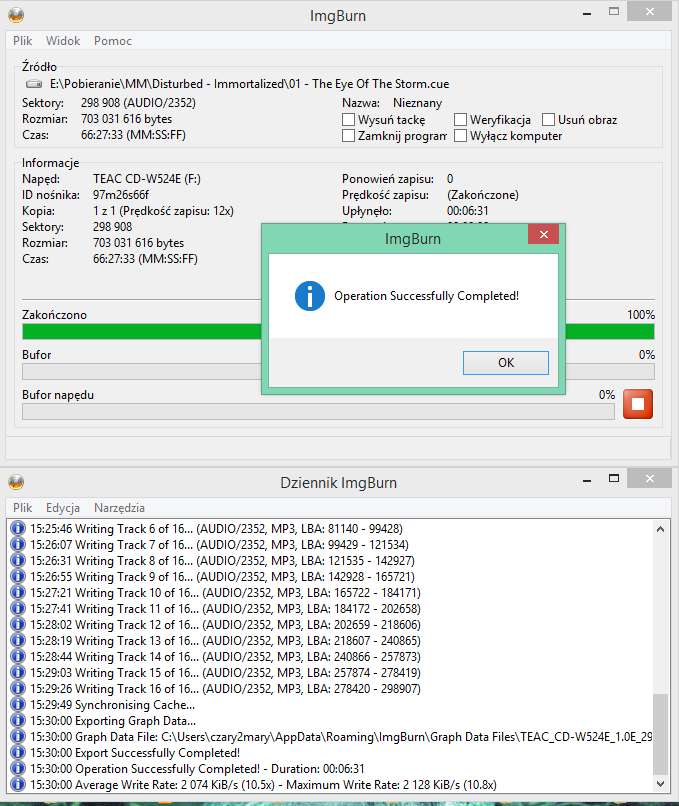The image size is (679, 806).
Task: Click the '(Zakończone)' write speed value
Action: [483, 195]
